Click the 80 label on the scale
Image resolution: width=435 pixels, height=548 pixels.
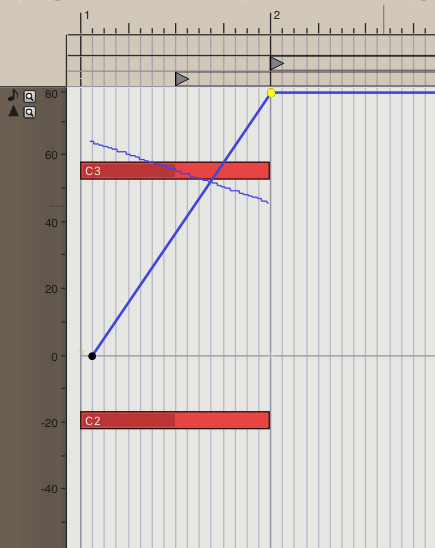coord(51,94)
